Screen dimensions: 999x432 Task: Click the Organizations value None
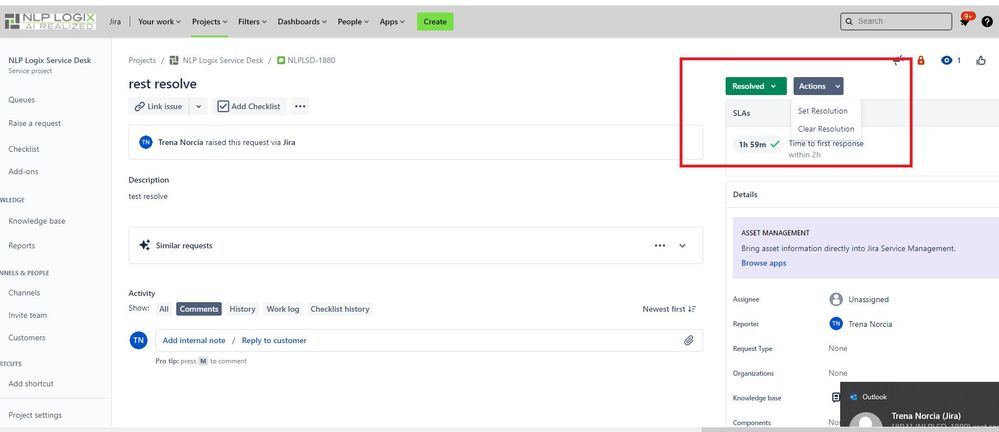838,373
